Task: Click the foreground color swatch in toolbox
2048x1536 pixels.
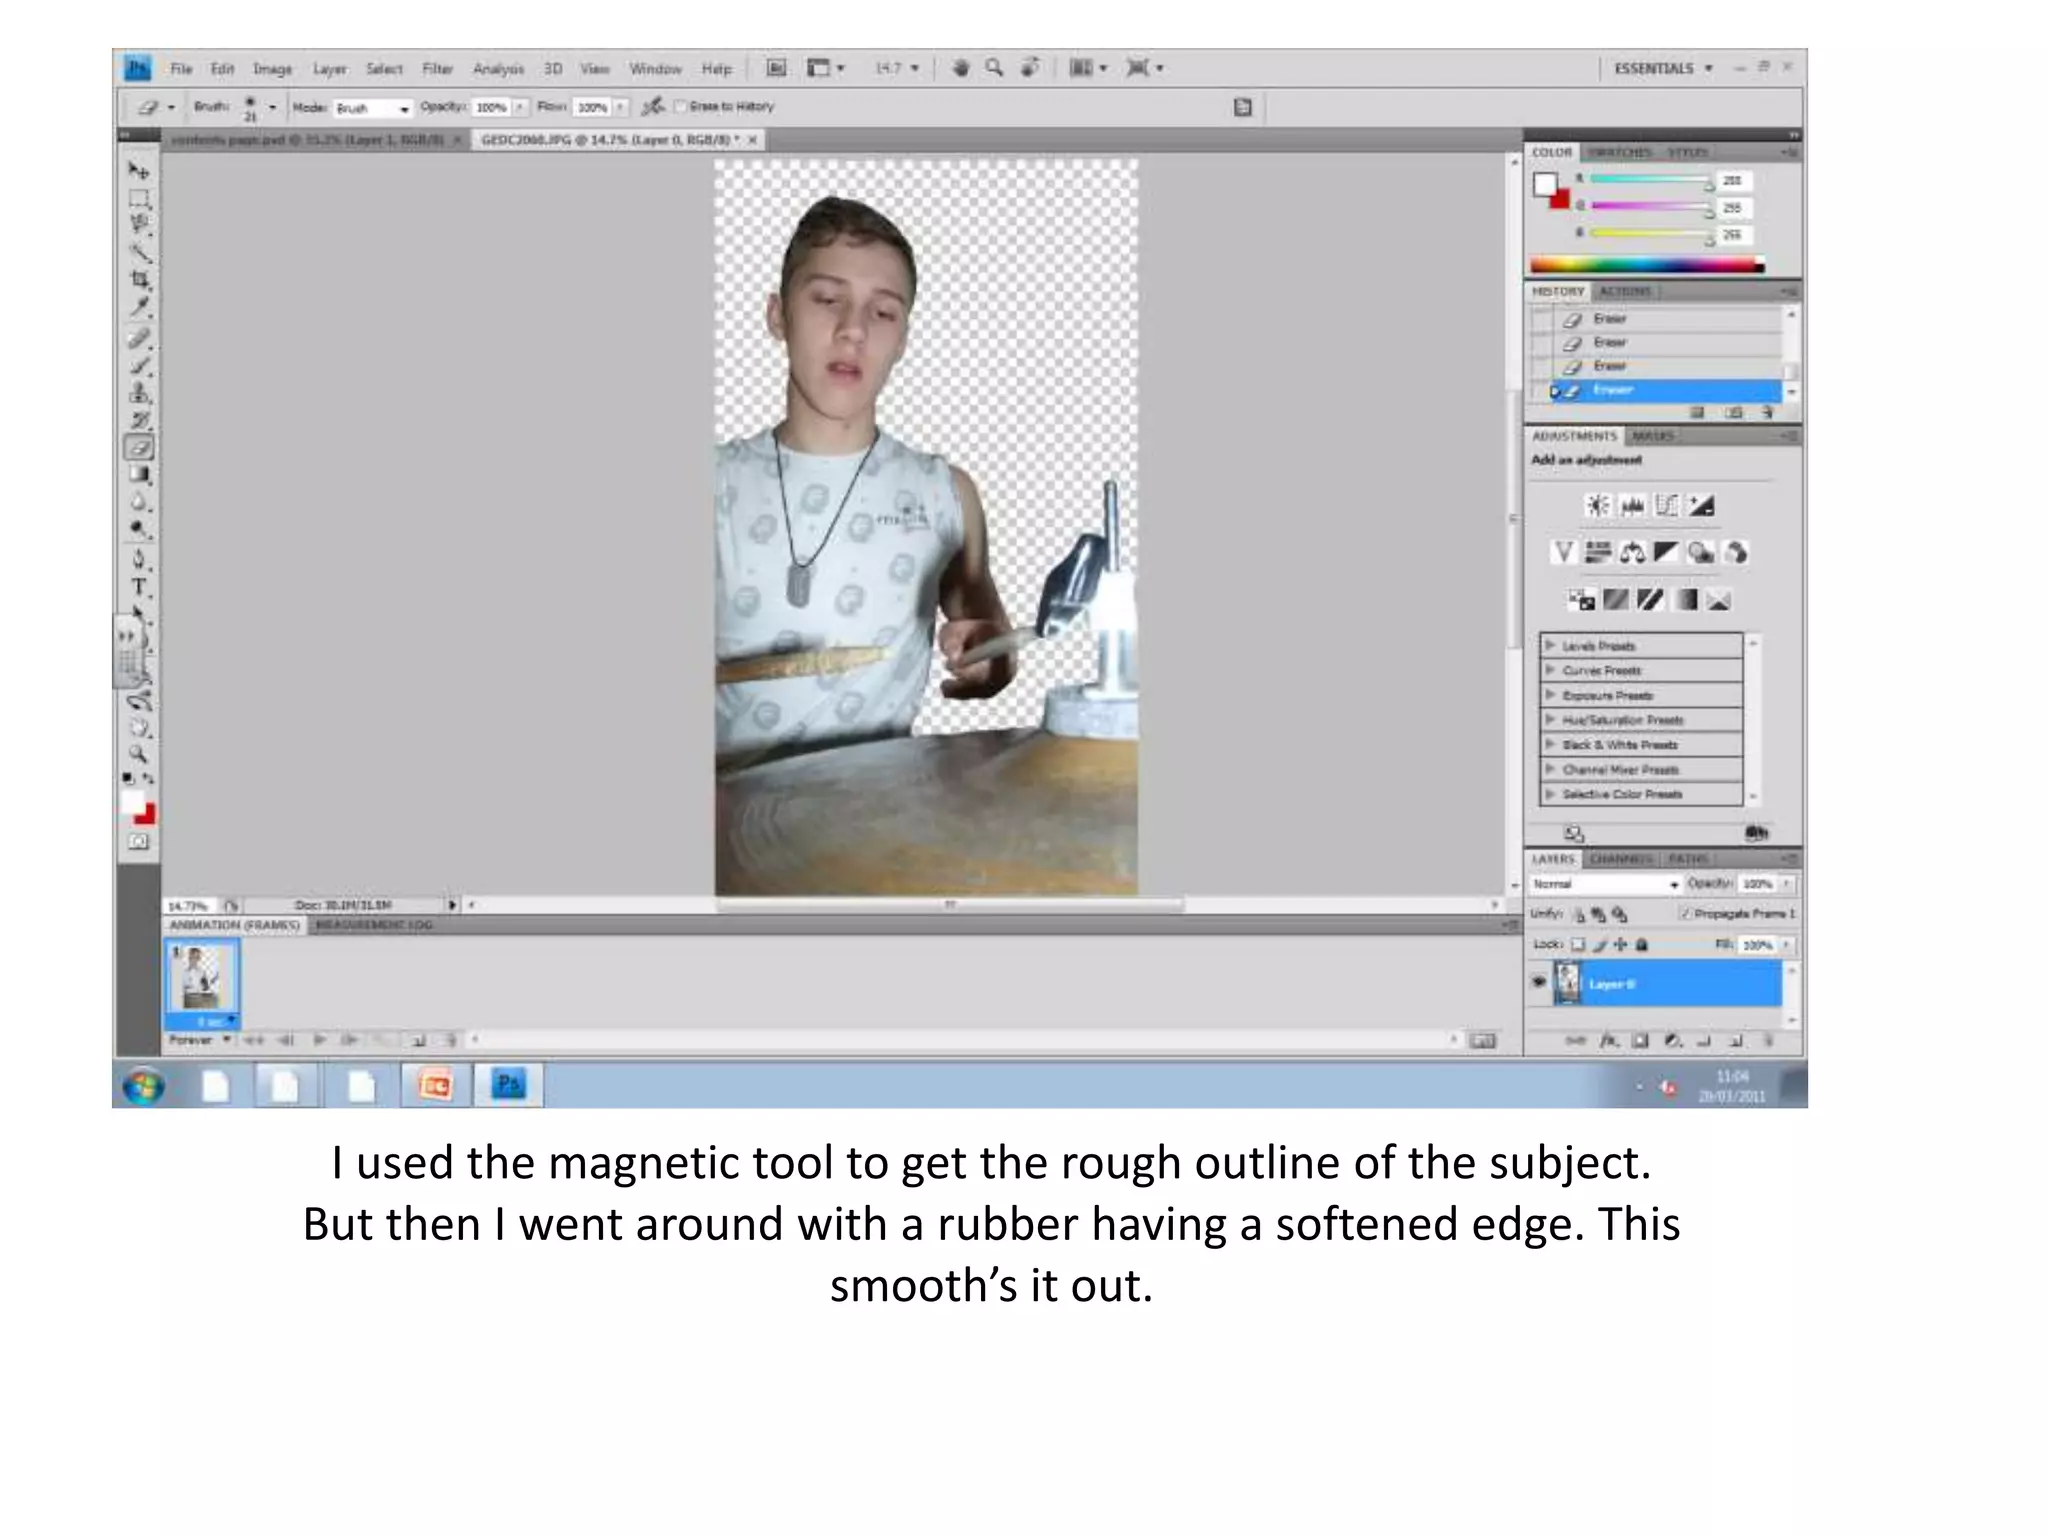Action: [x=132, y=802]
